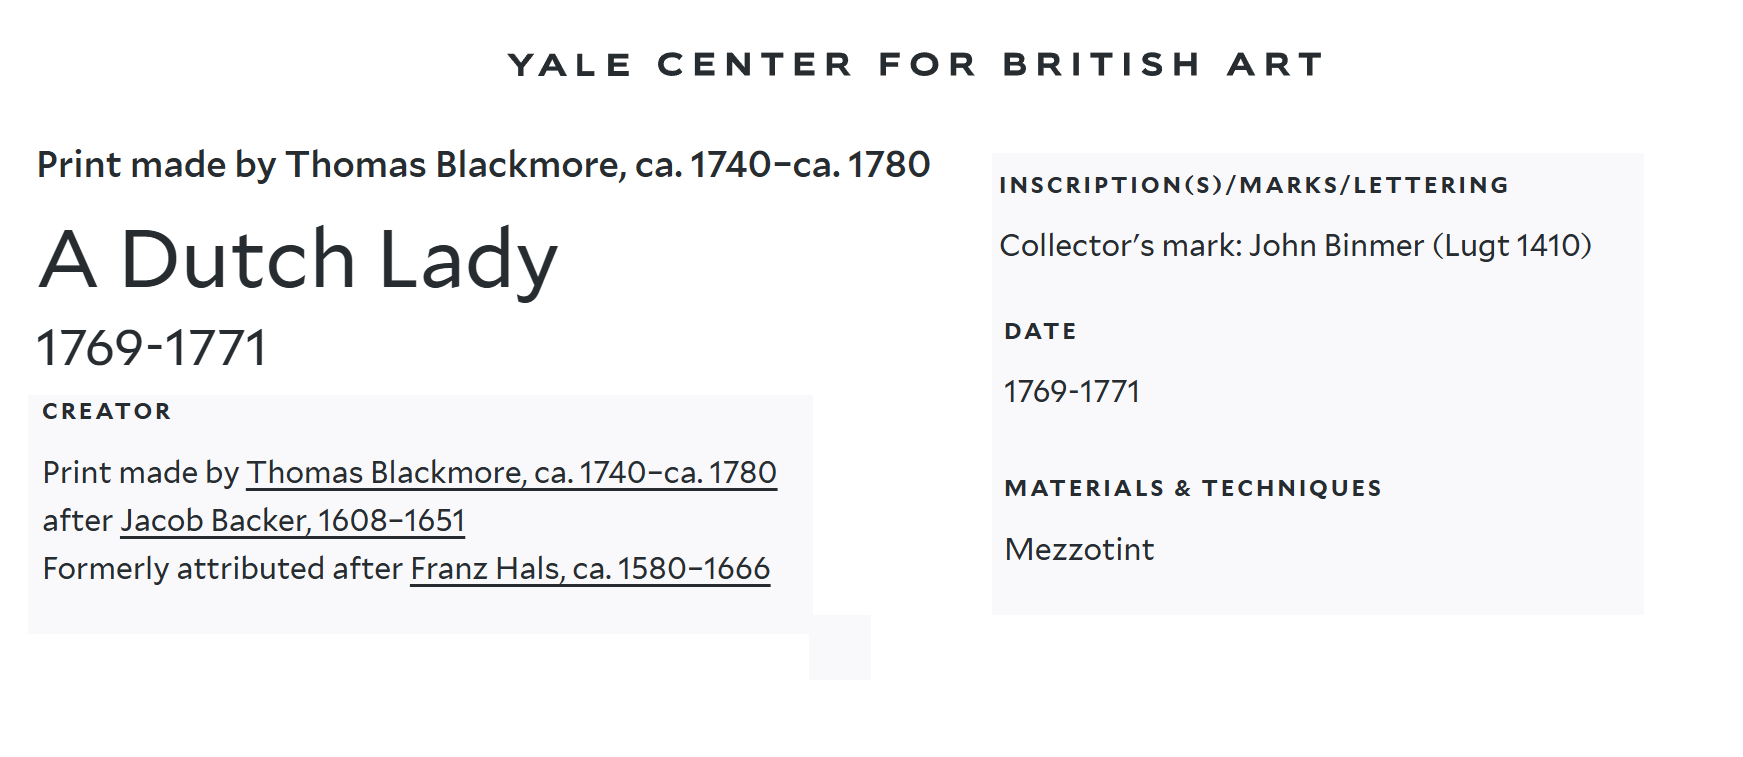Screen dimensions: 1743x757
Task: Click the small gray square below the Creator panel
Action: 840,648
